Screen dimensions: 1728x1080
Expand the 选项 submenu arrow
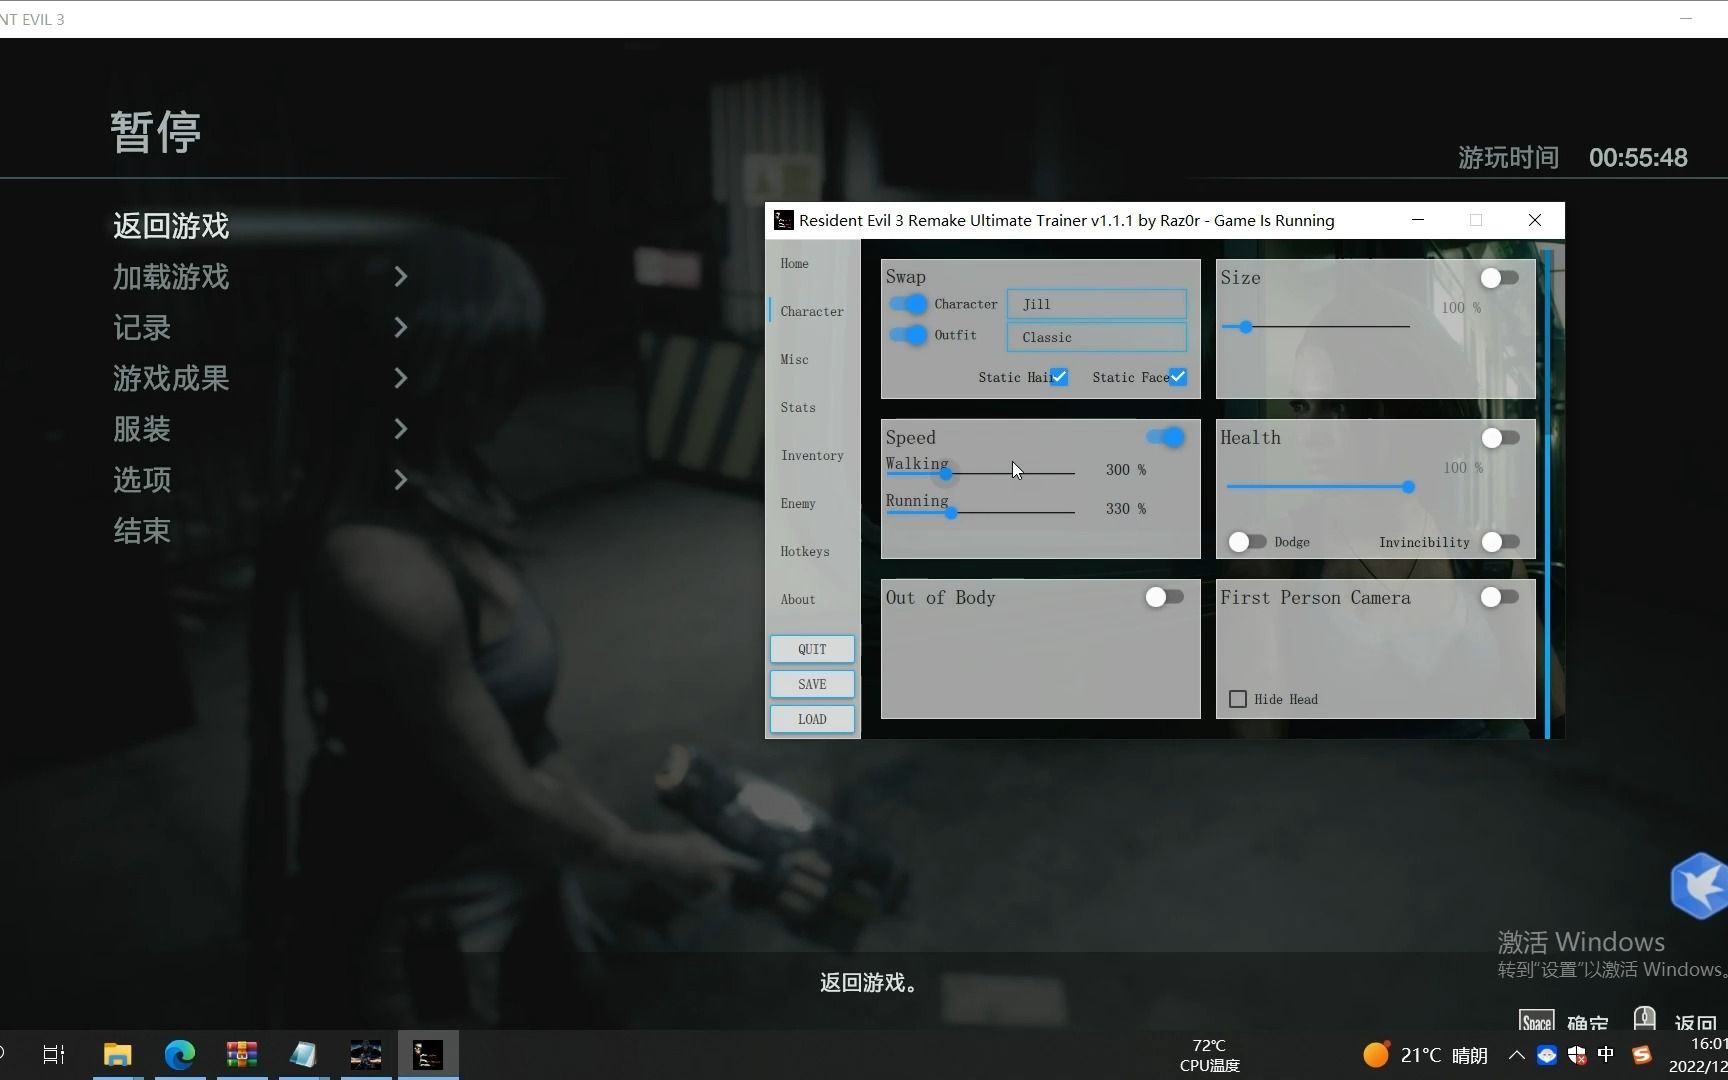coord(401,480)
